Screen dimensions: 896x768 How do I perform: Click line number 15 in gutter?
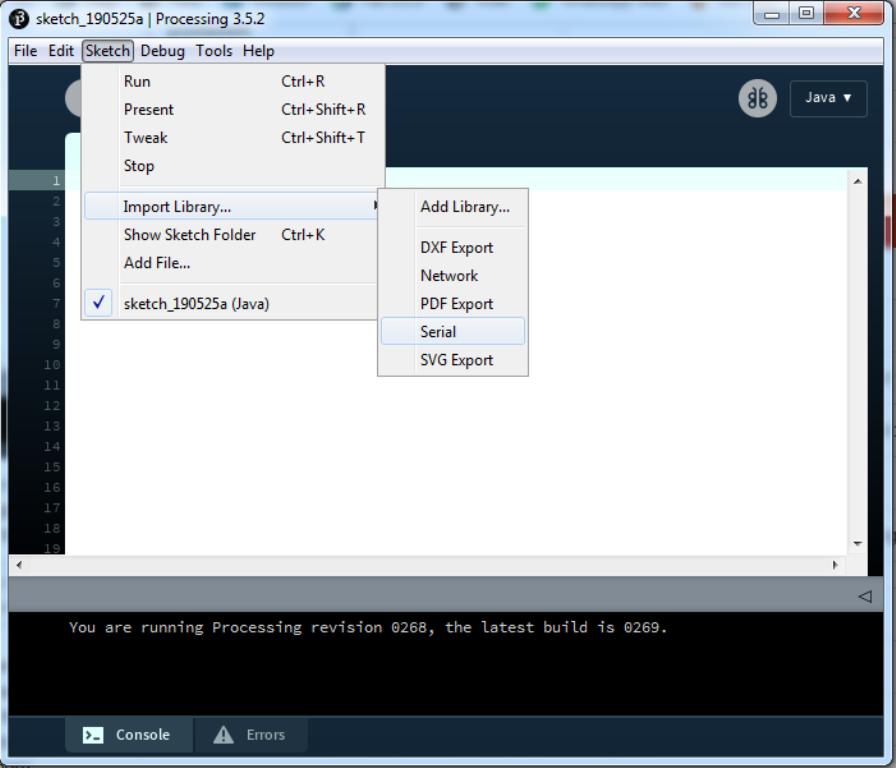[51, 467]
